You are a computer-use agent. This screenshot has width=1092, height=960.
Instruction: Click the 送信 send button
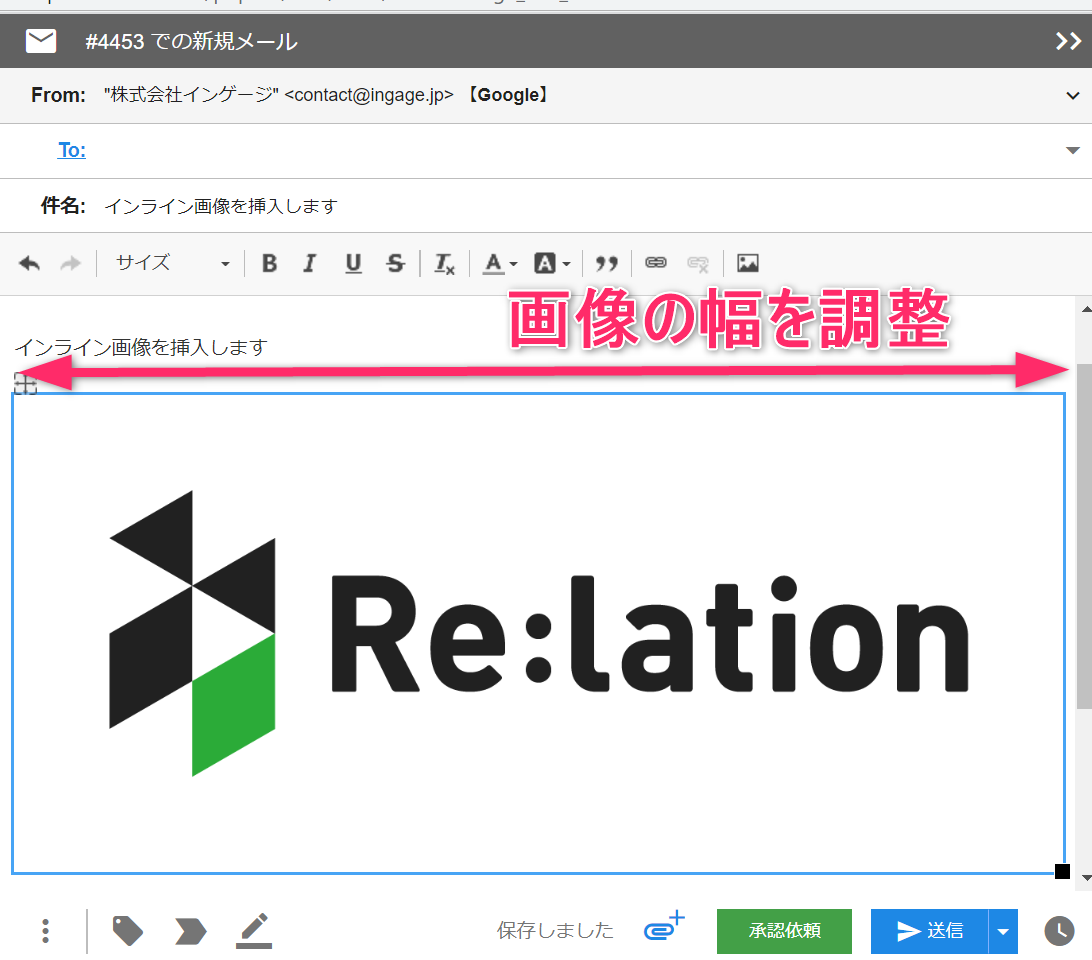[929, 931]
